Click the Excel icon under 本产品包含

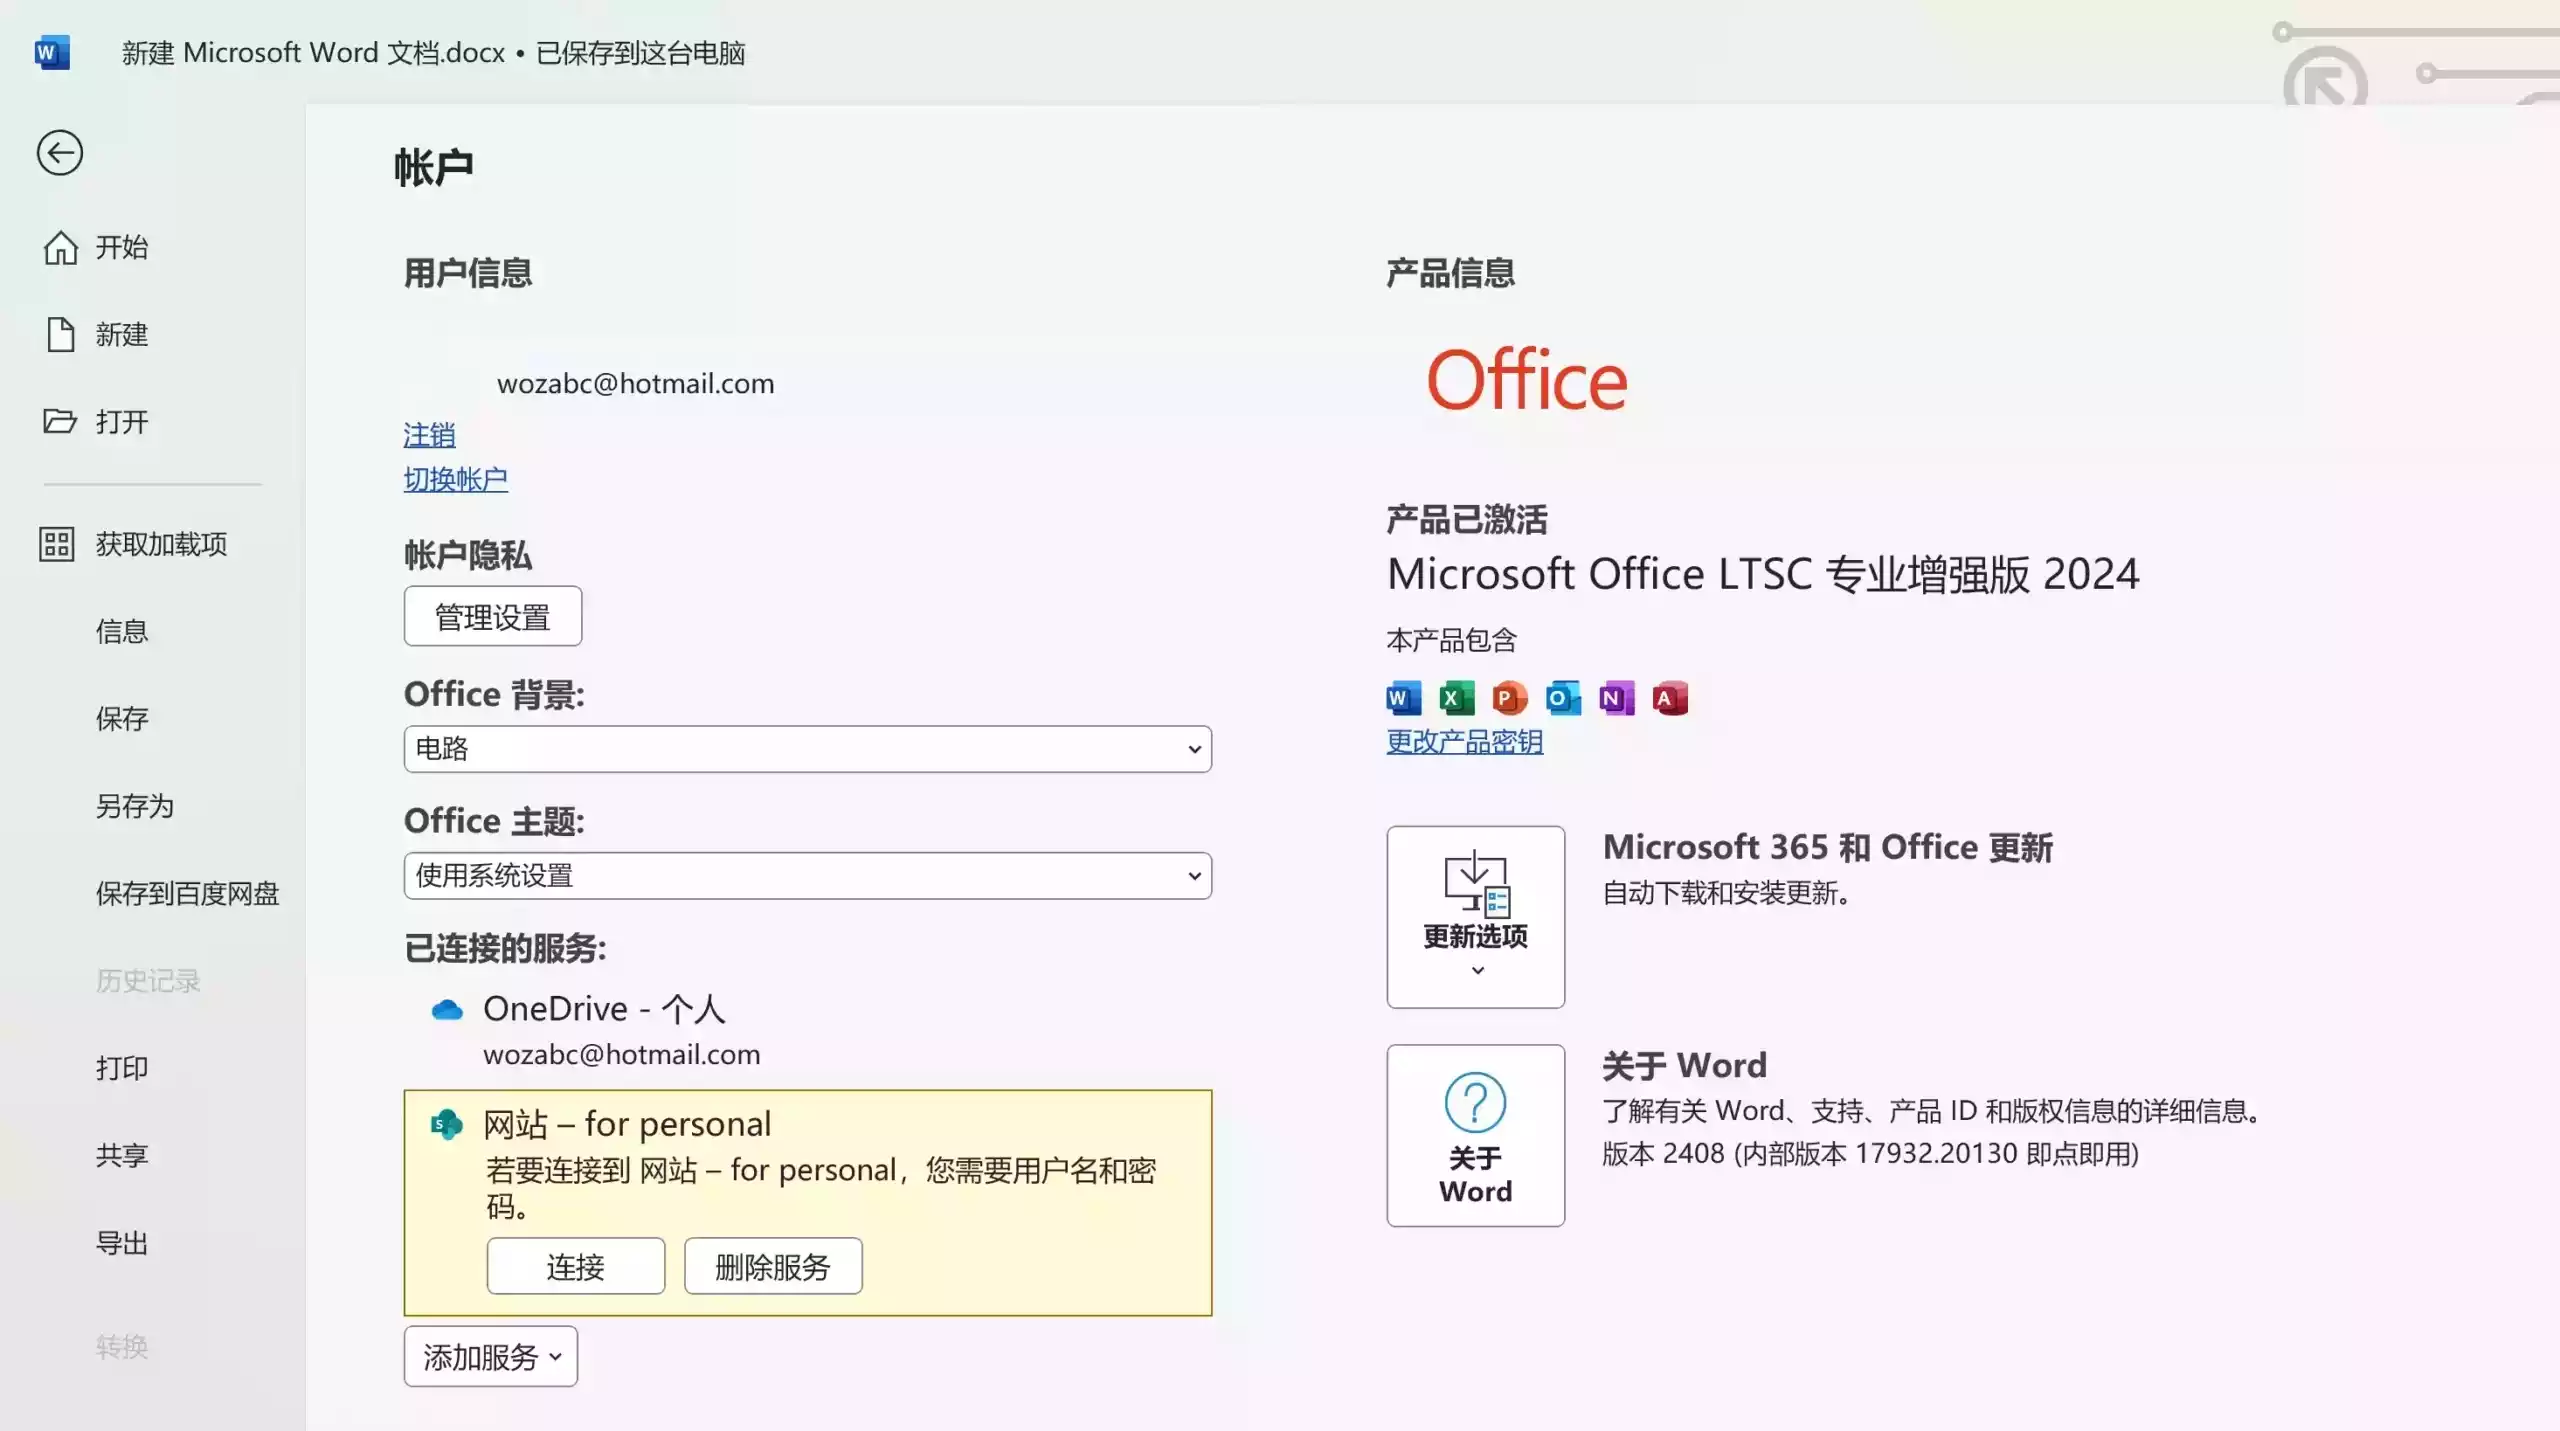point(1456,698)
